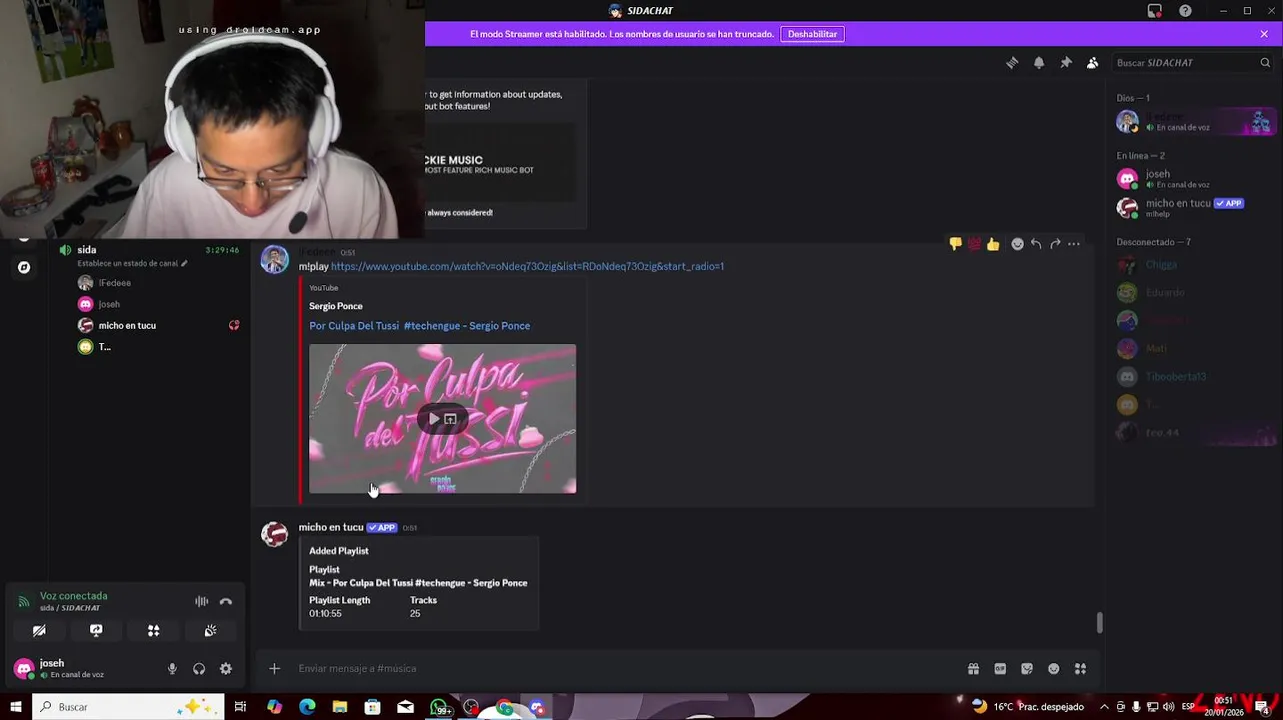Open Task View on the taskbar
Image resolution: width=1283 pixels, height=720 pixels.
[x=240, y=707]
